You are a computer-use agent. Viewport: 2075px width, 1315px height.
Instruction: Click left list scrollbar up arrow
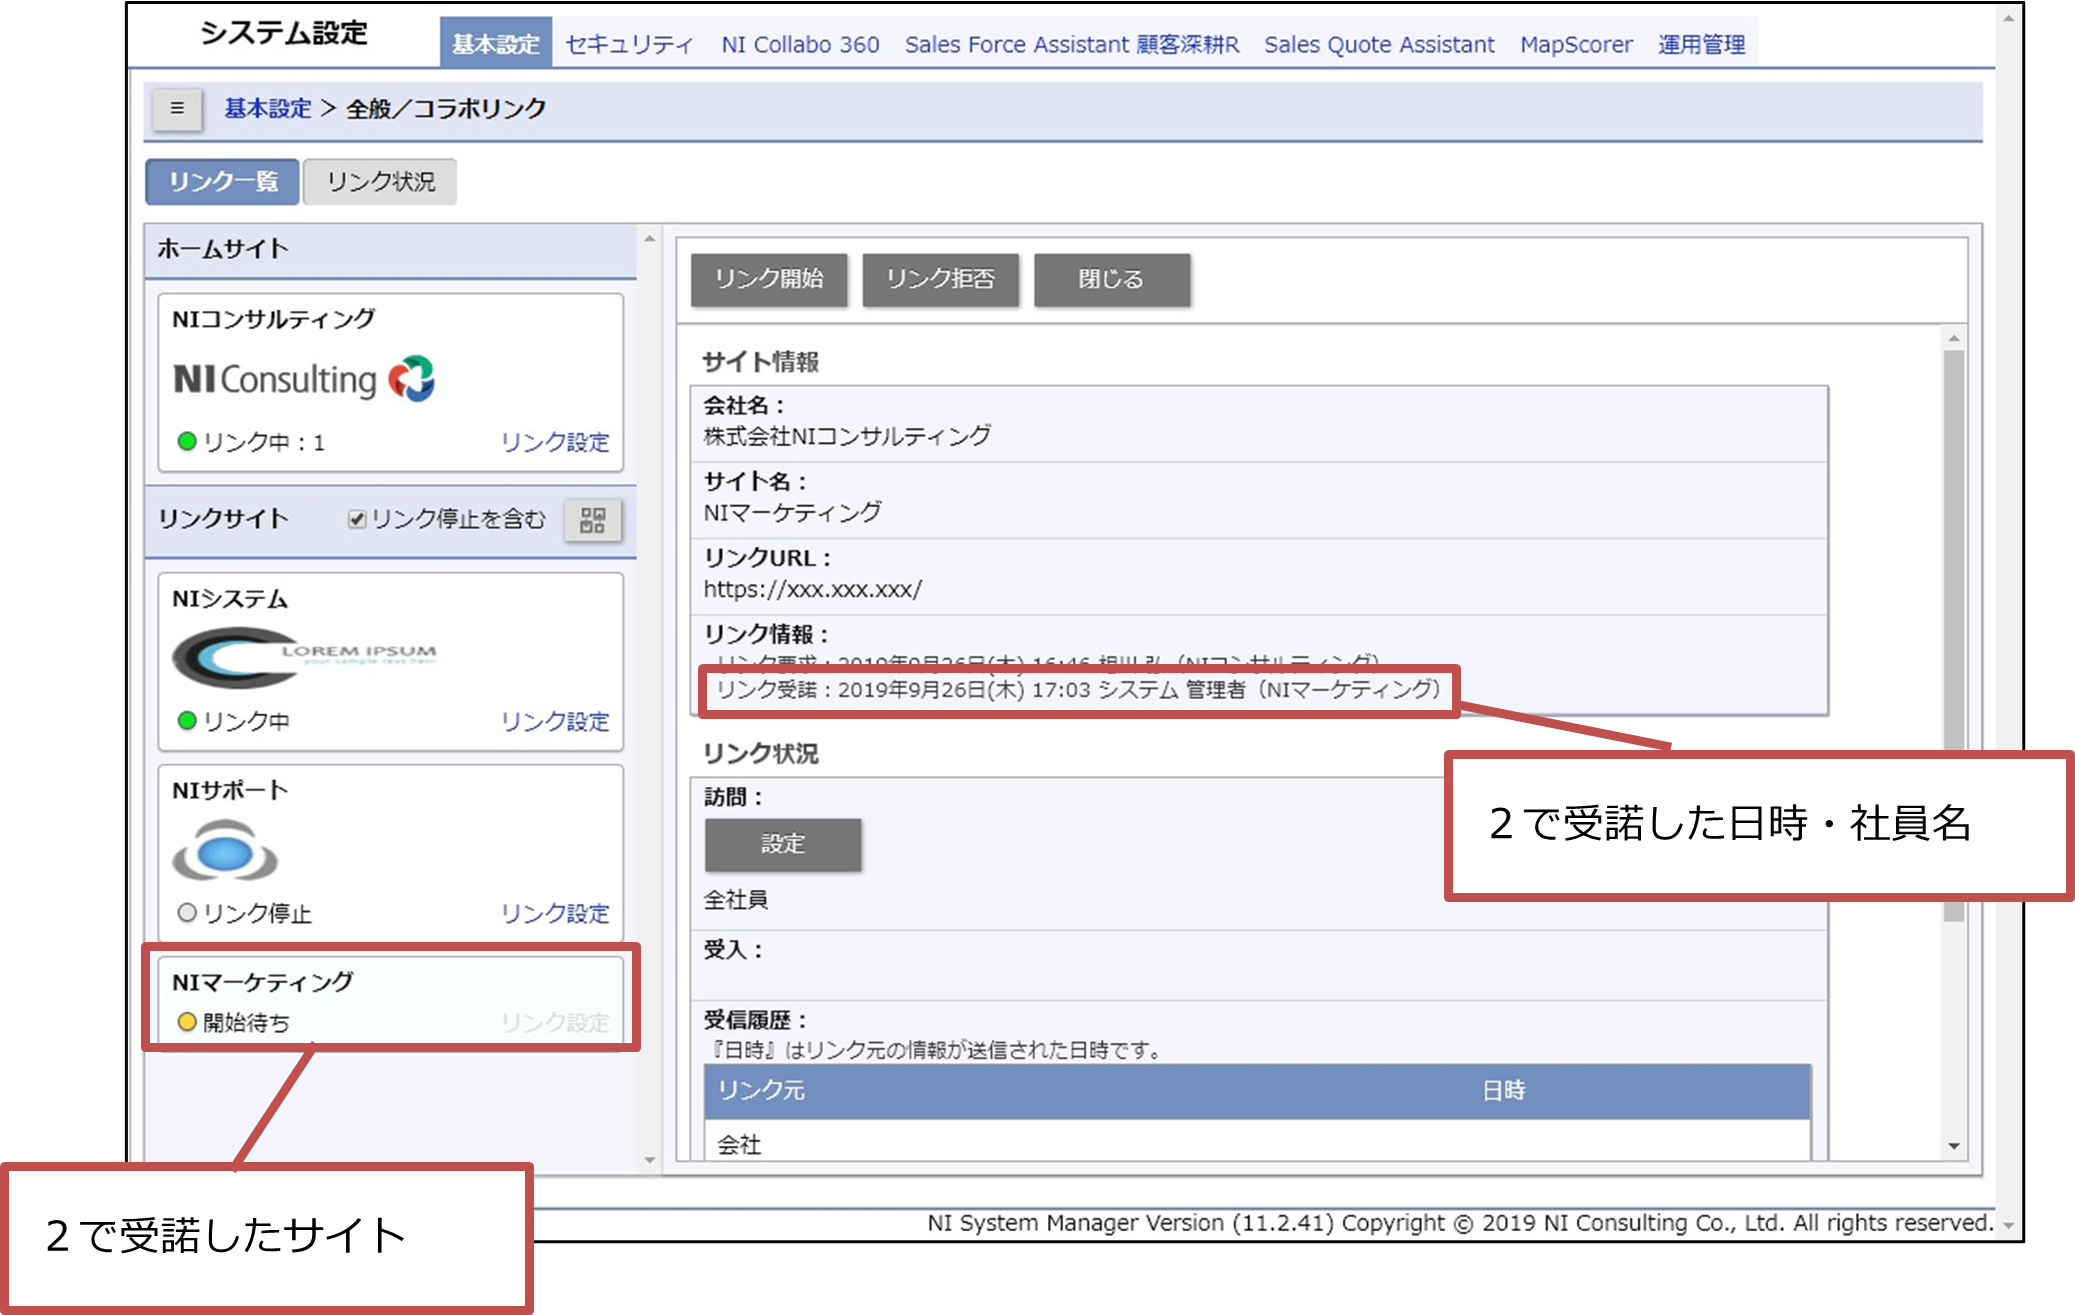pyautogui.click(x=650, y=239)
